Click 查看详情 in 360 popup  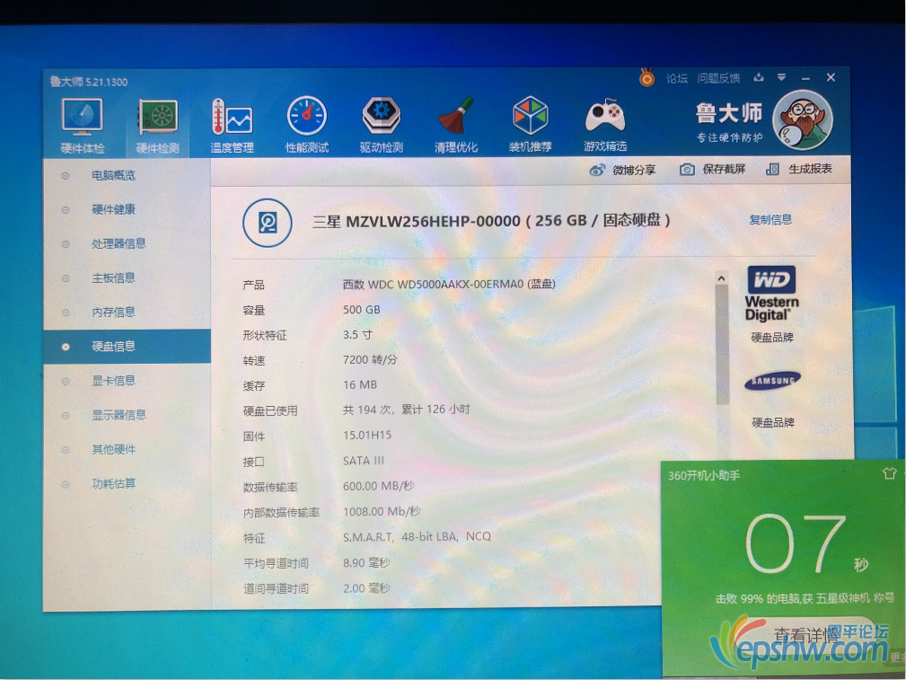click(805, 636)
